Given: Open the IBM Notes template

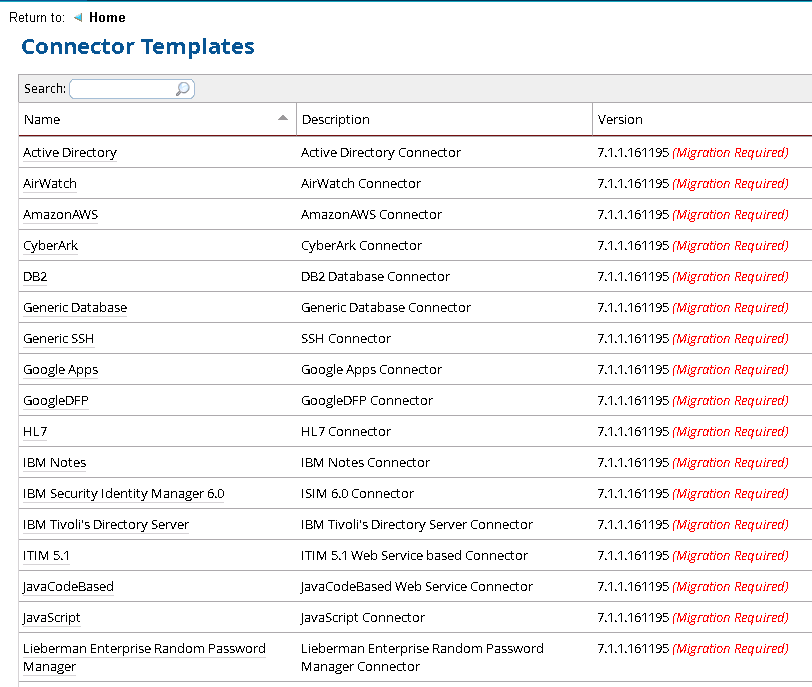Looking at the screenshot, I should (55, 463).
